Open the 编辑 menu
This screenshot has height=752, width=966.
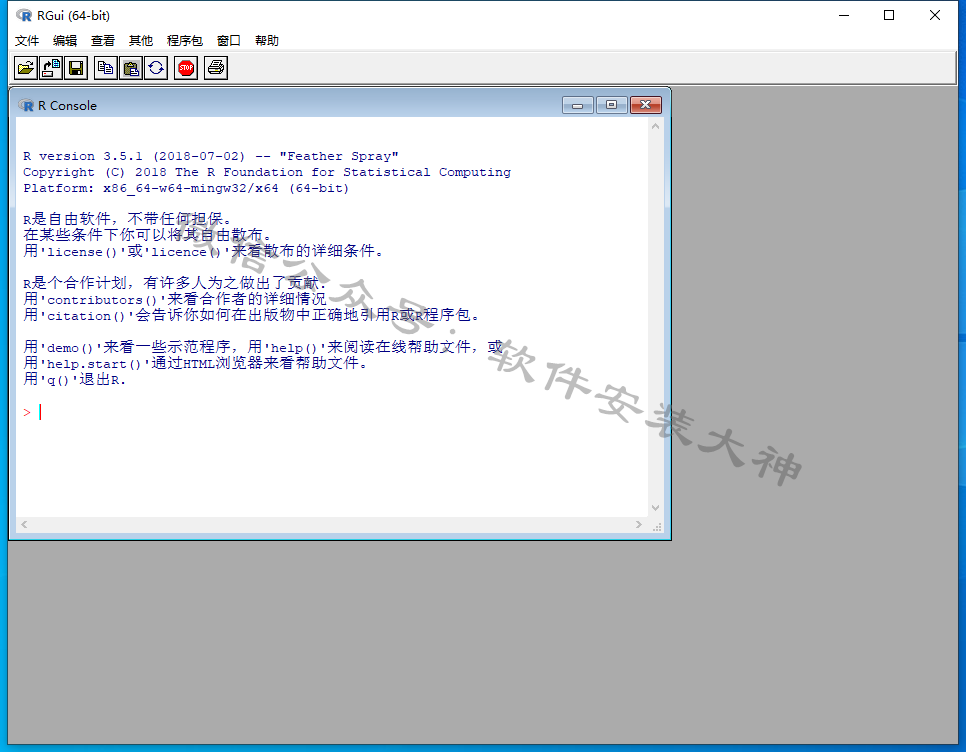tap(65, 41)
